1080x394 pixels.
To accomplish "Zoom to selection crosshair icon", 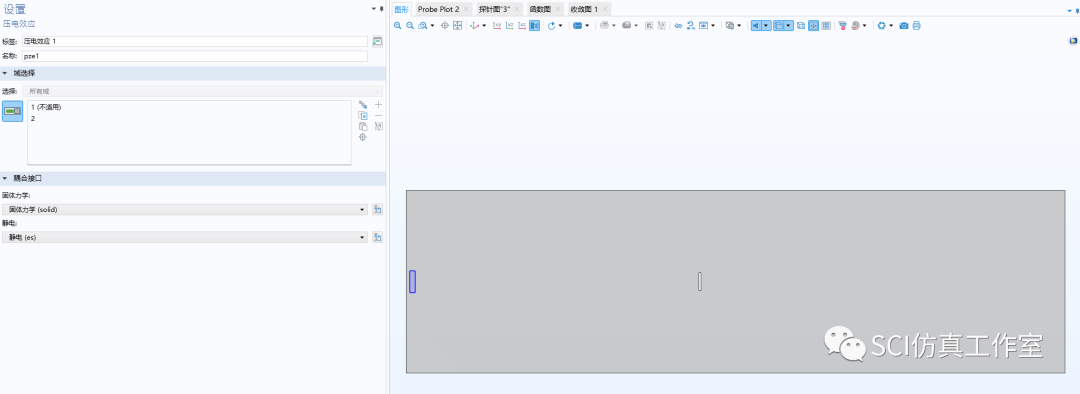I will (x=445, y=25).
